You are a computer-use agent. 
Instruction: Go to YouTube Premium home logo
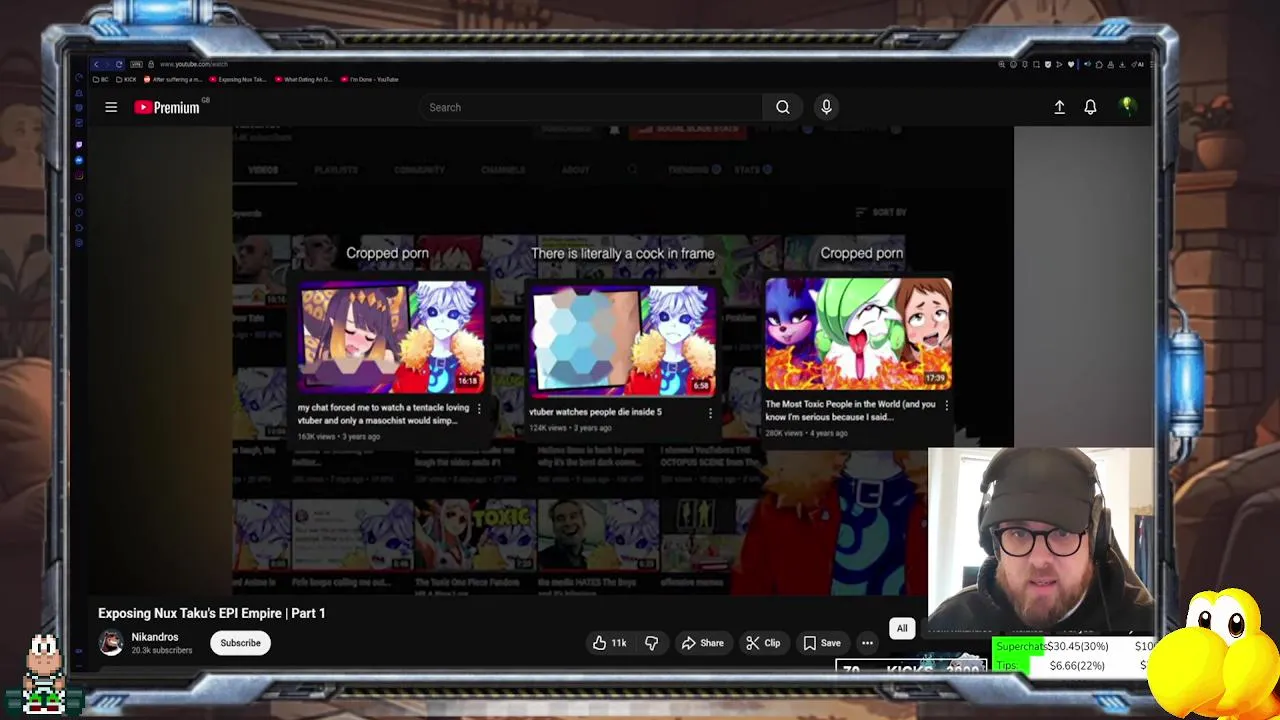(x=167, y=107)
